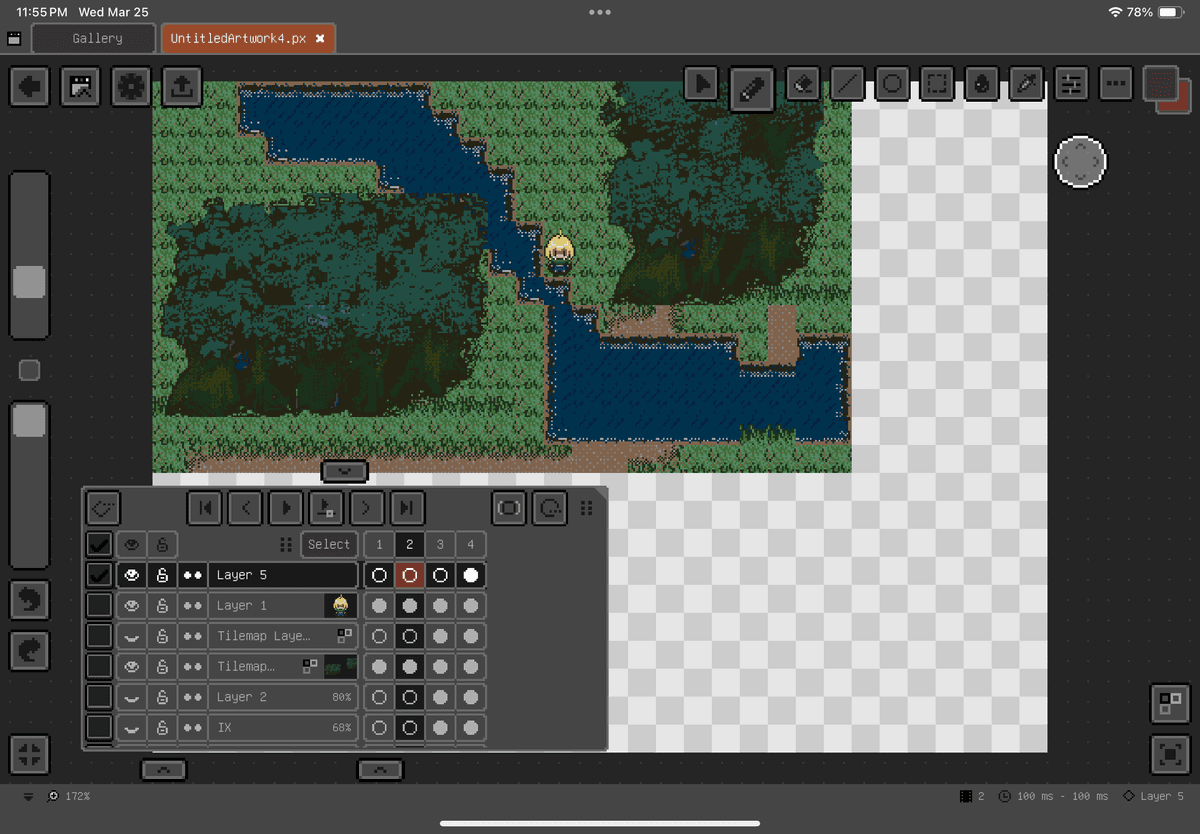The image size is (1200, 834).
Task: Choose the Ellipse shape tool
Action: (893, 85)
